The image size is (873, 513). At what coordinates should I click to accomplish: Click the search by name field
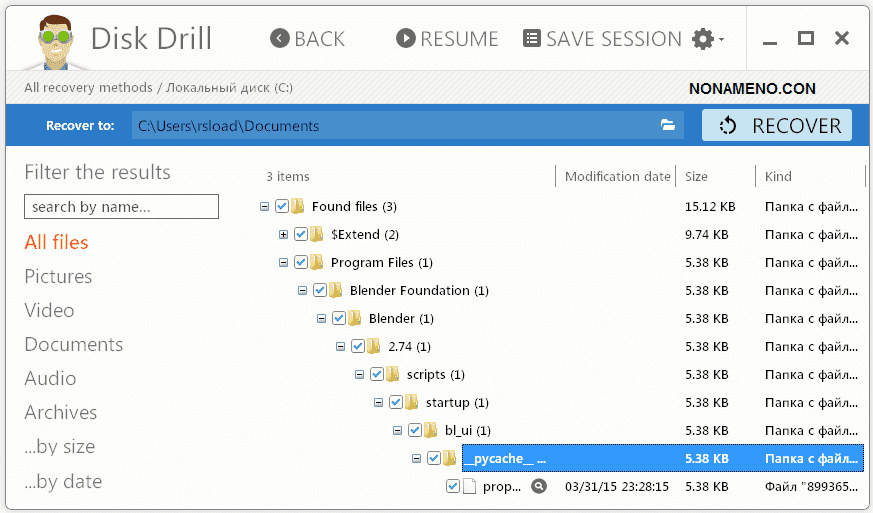(121, 207)
